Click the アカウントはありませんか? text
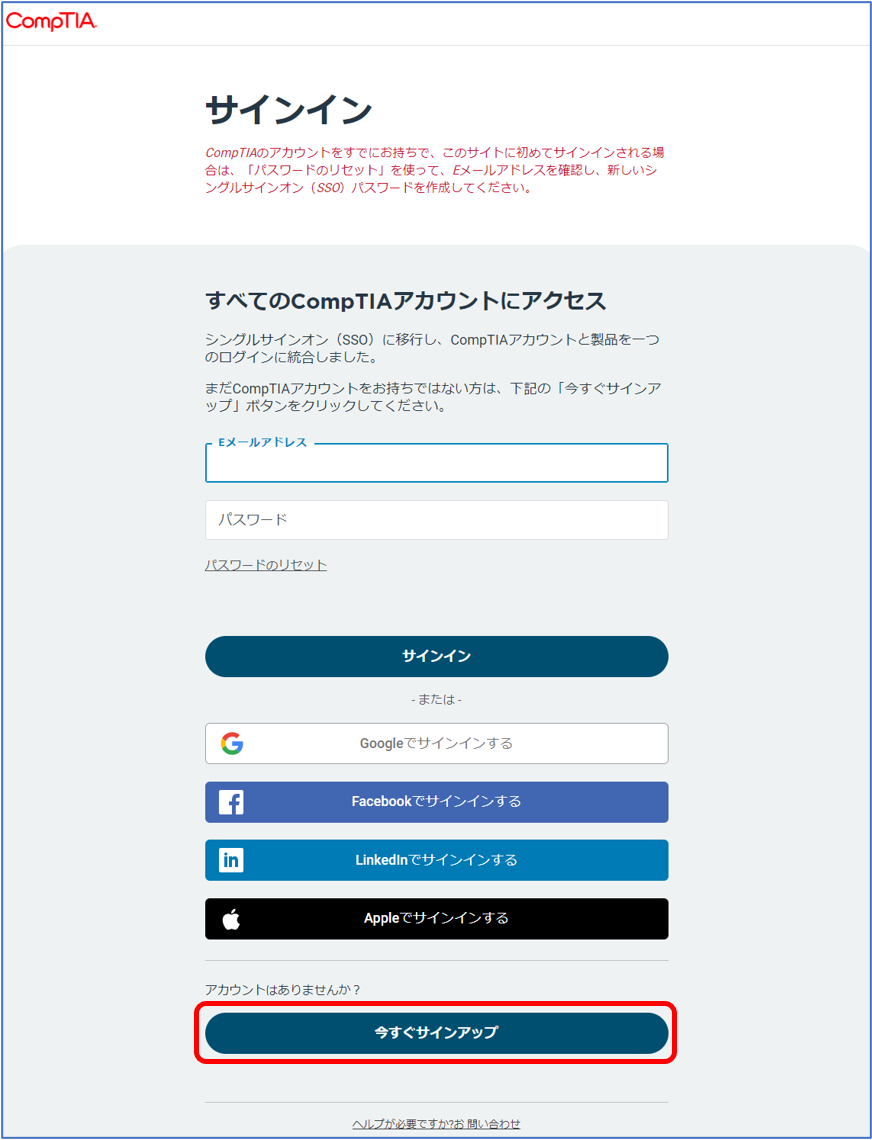Viewport: 872px width, 1140px height. point(283,990)
